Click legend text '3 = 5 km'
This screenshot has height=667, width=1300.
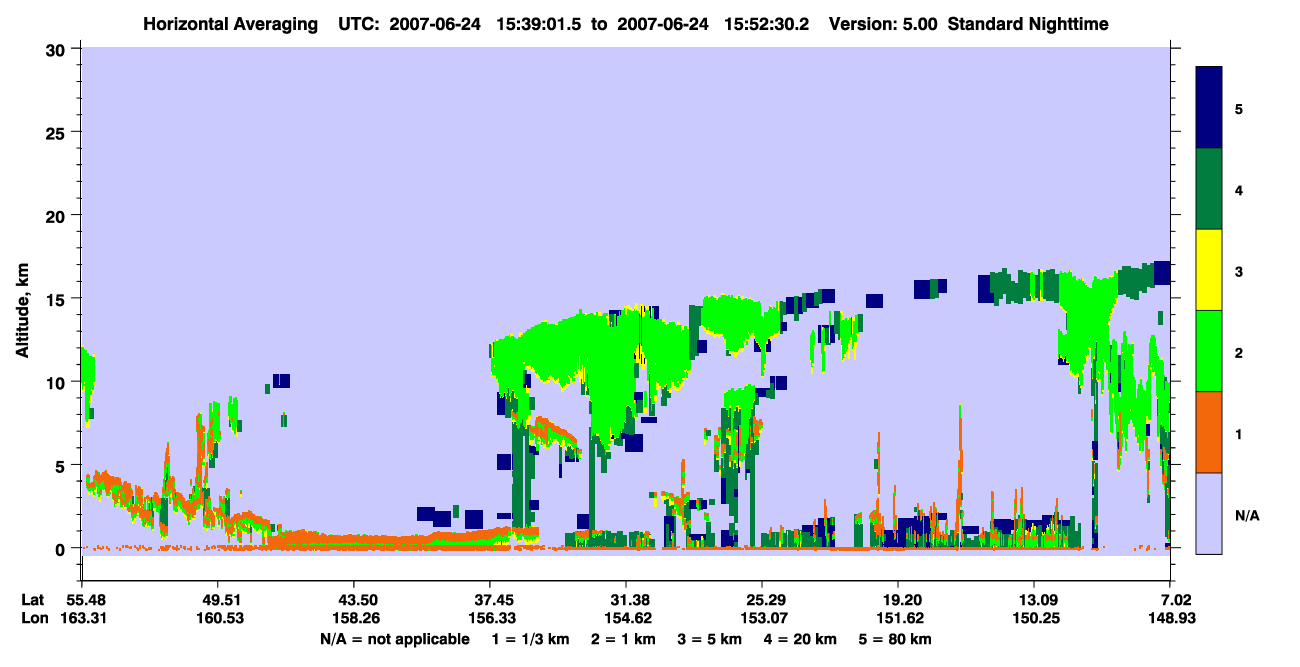[x=710, y=639]
